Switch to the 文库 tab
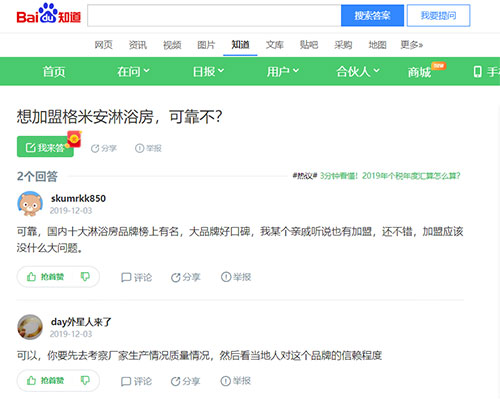The image size is (500, 400). (x=274, y=45)
